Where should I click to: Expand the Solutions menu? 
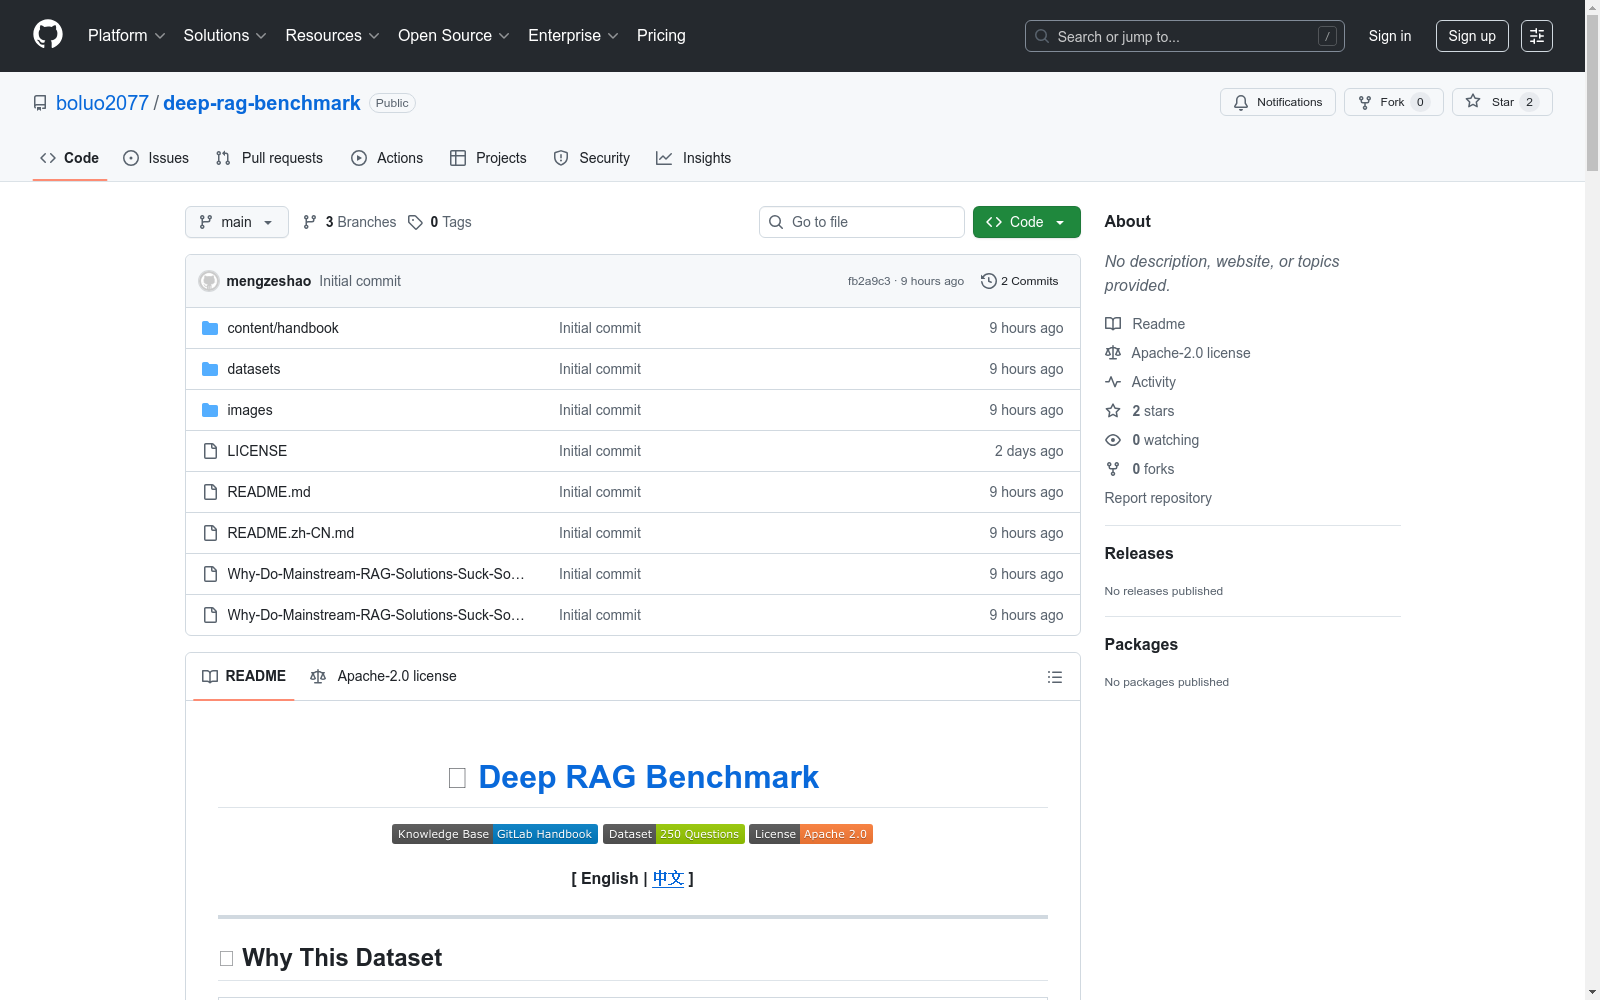[x=225, y=36]
